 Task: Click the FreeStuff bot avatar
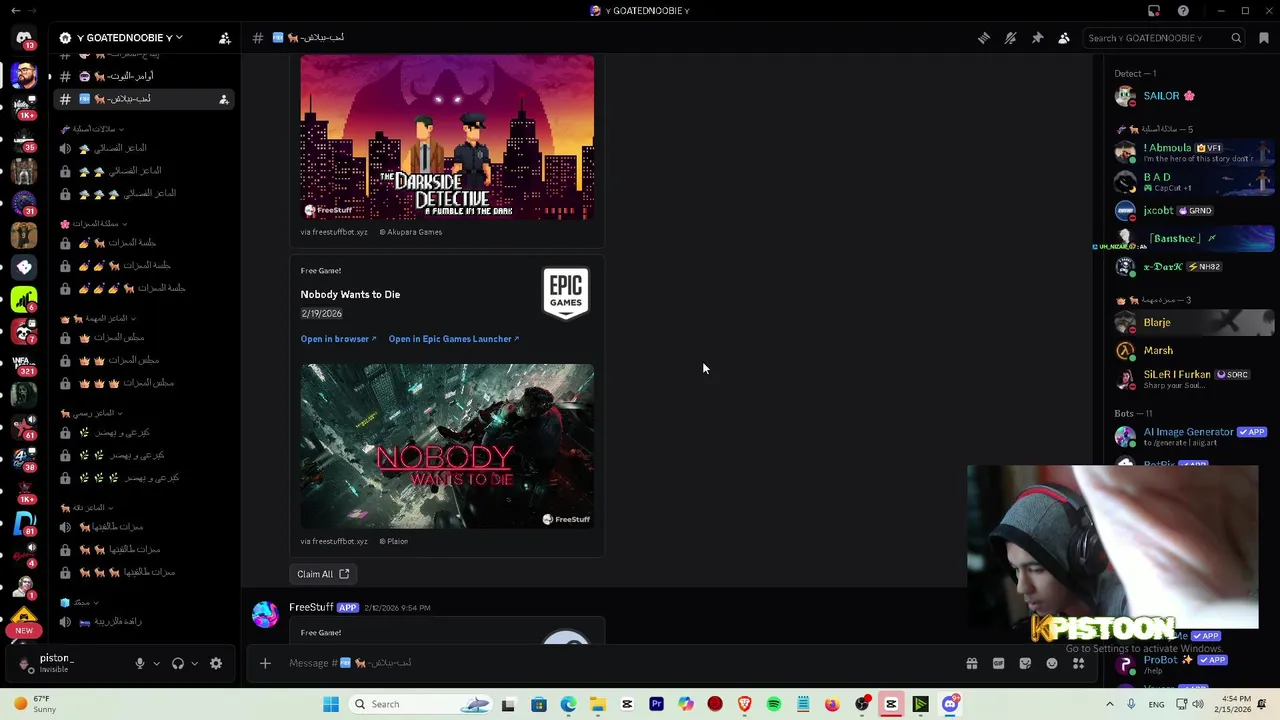pyautogui.click(x=265, y=614)
